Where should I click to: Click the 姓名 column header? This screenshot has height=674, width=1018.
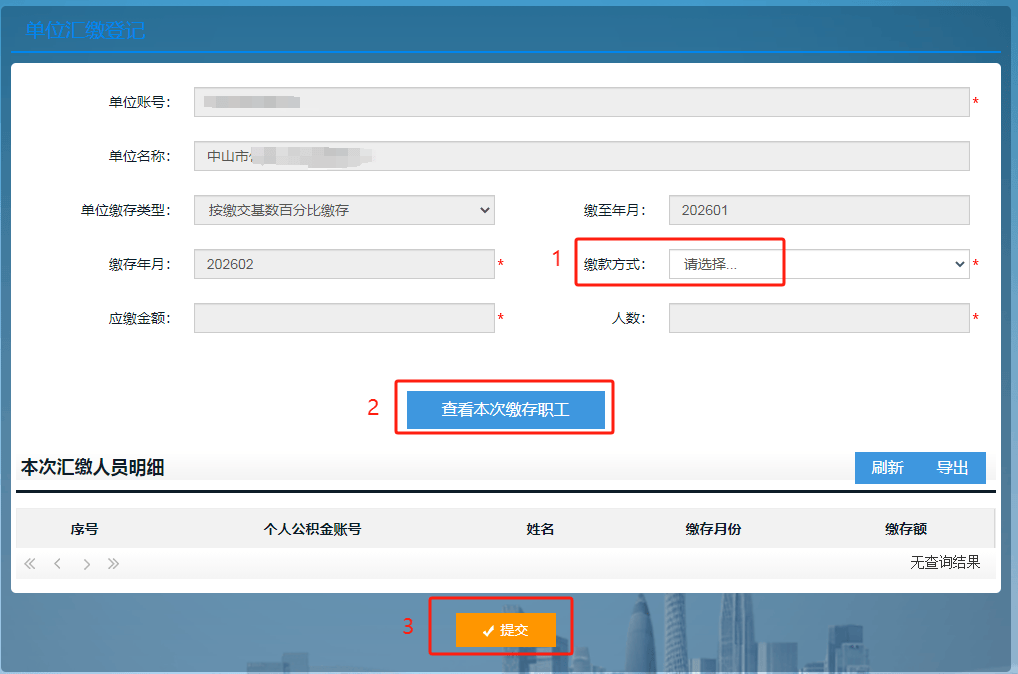click(x=540, y=529)
